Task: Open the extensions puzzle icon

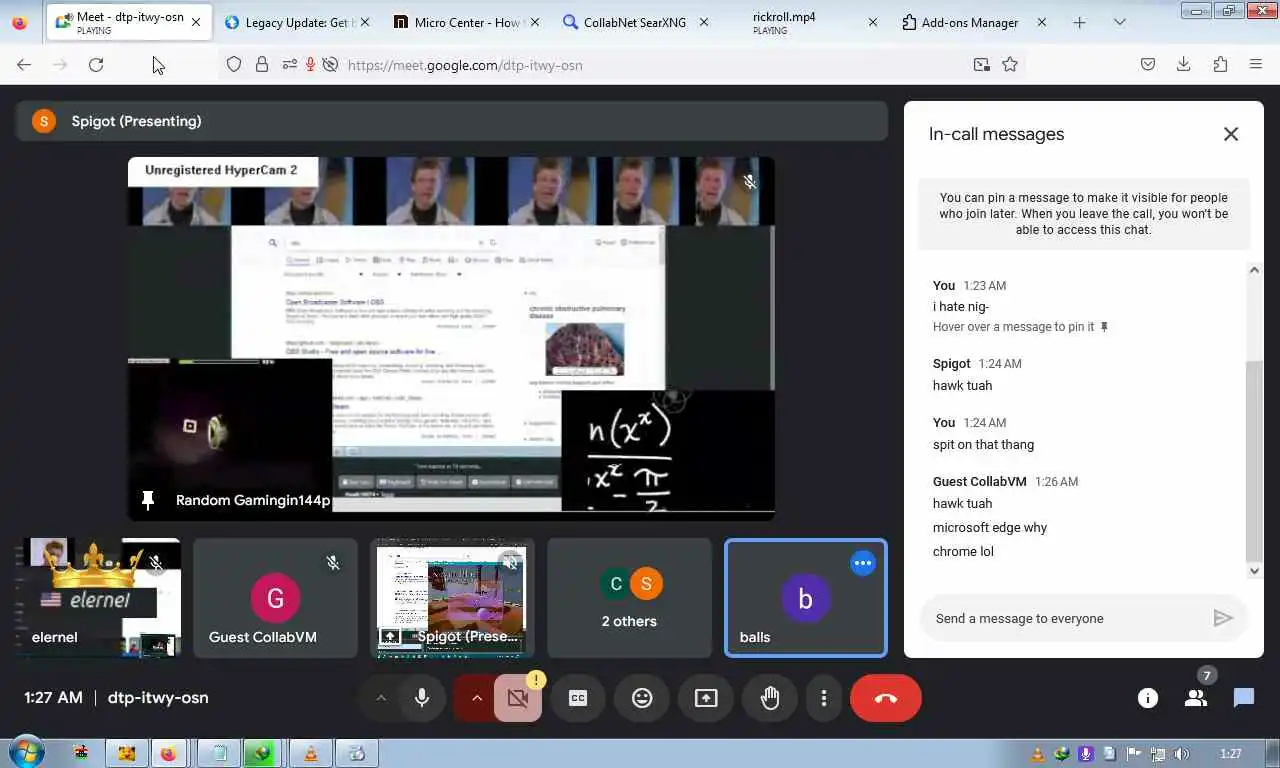Action: (x=1220, y=64)
